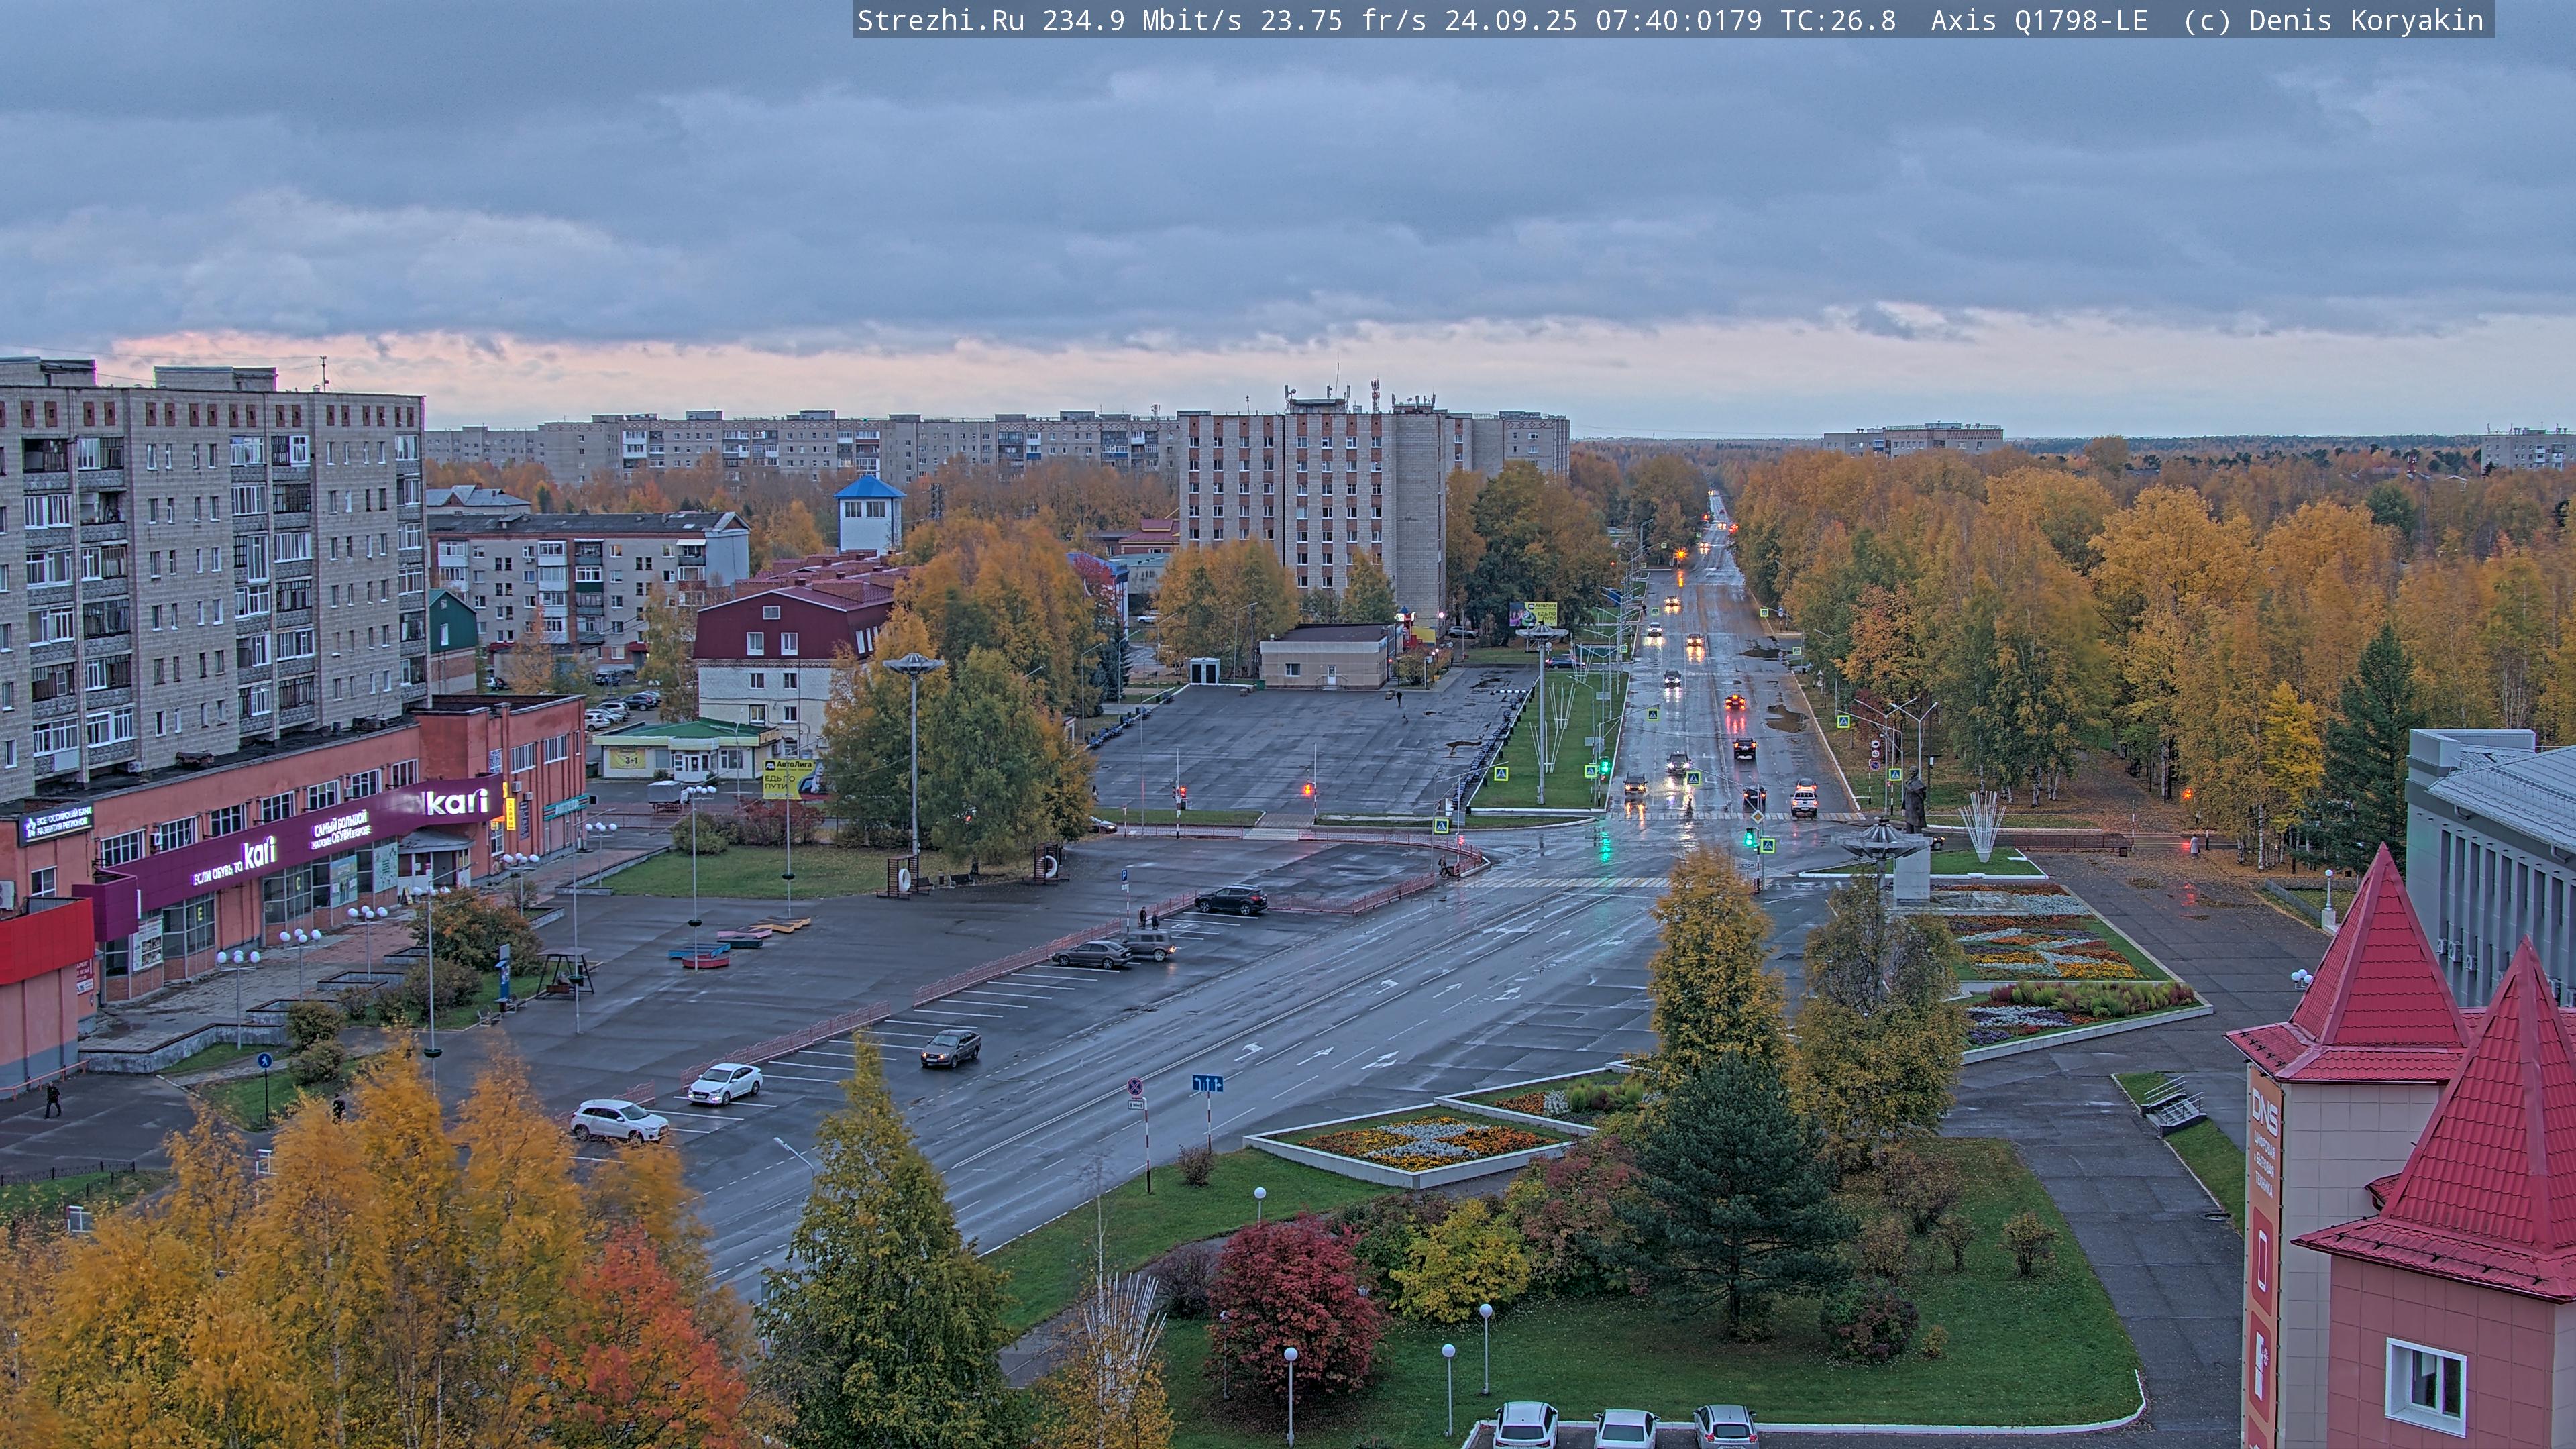Click the blue parking P sign at lot
2576x1449 pixels.
point(1125,874)
